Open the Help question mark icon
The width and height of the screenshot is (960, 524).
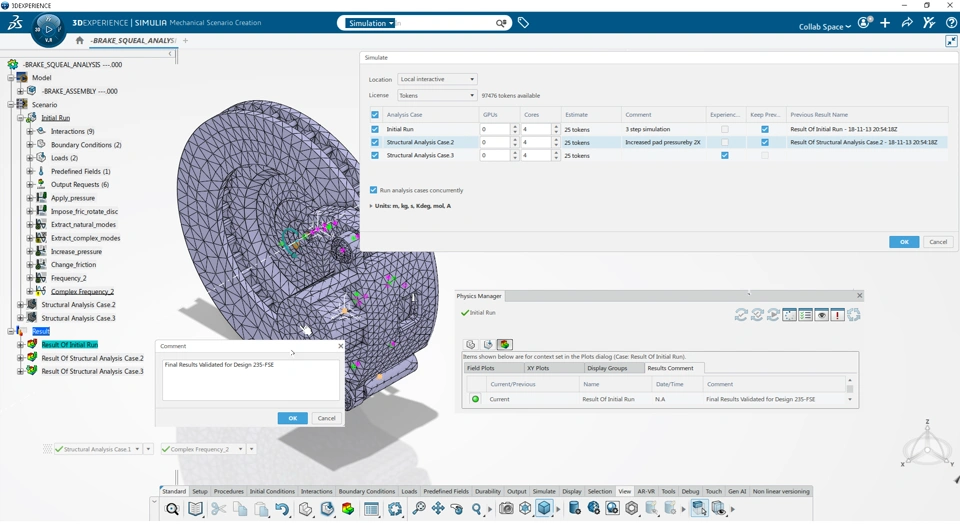tap(951, 23)
